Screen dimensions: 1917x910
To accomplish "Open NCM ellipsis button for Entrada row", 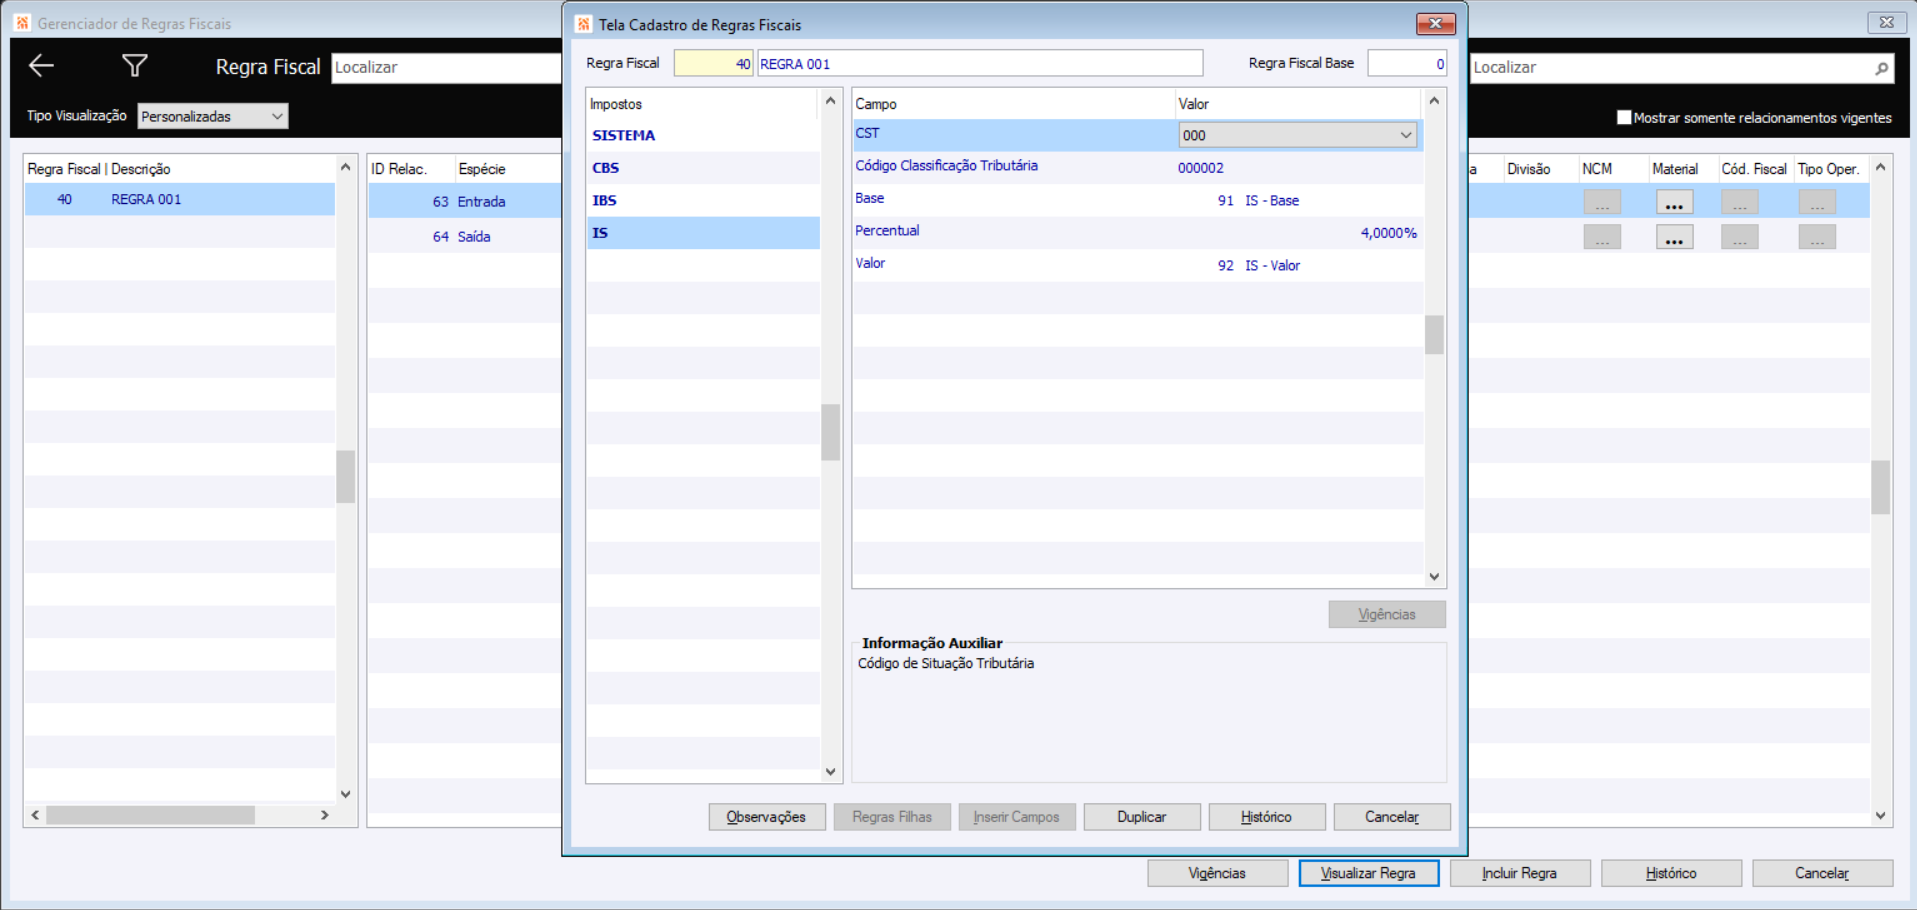I will pyautogui.click(x=1602, y=202).
